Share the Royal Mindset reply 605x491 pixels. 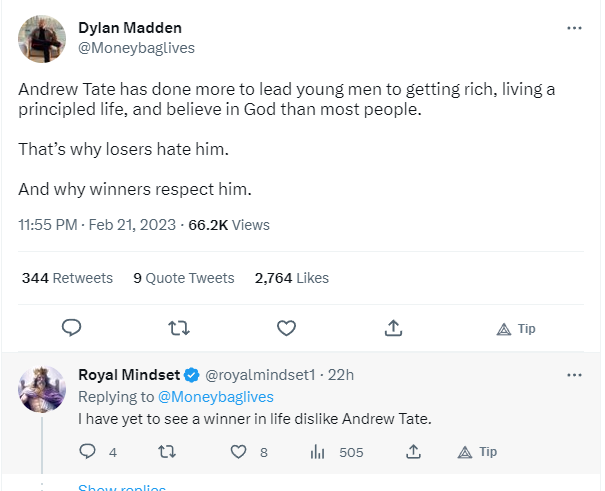click(x=413, y=451)
